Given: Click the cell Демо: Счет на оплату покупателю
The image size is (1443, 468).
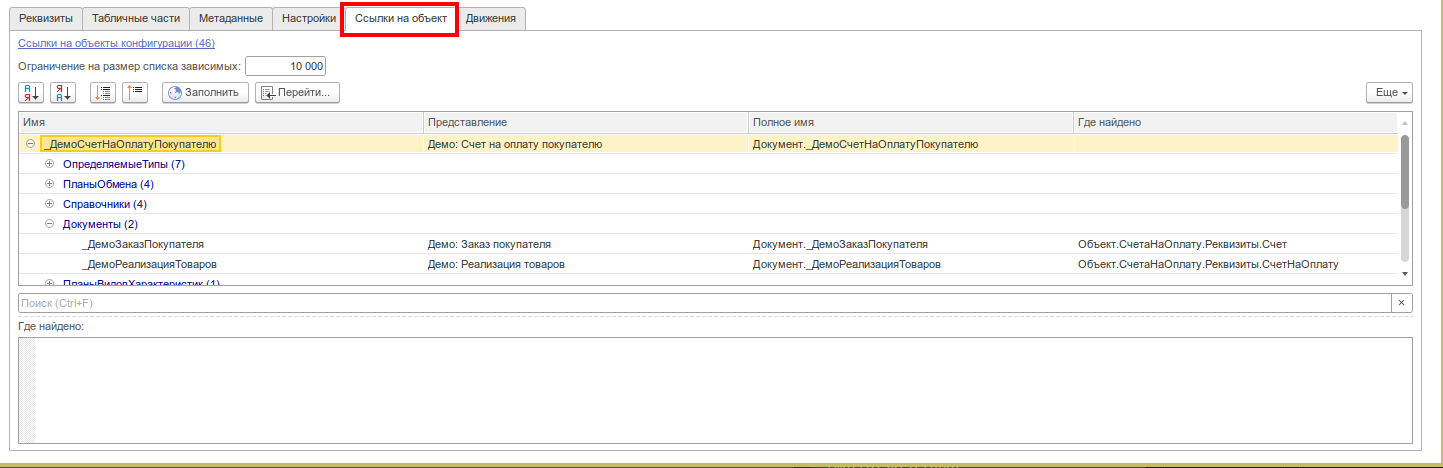Looking at the screenshot, I should click(586, 144).
